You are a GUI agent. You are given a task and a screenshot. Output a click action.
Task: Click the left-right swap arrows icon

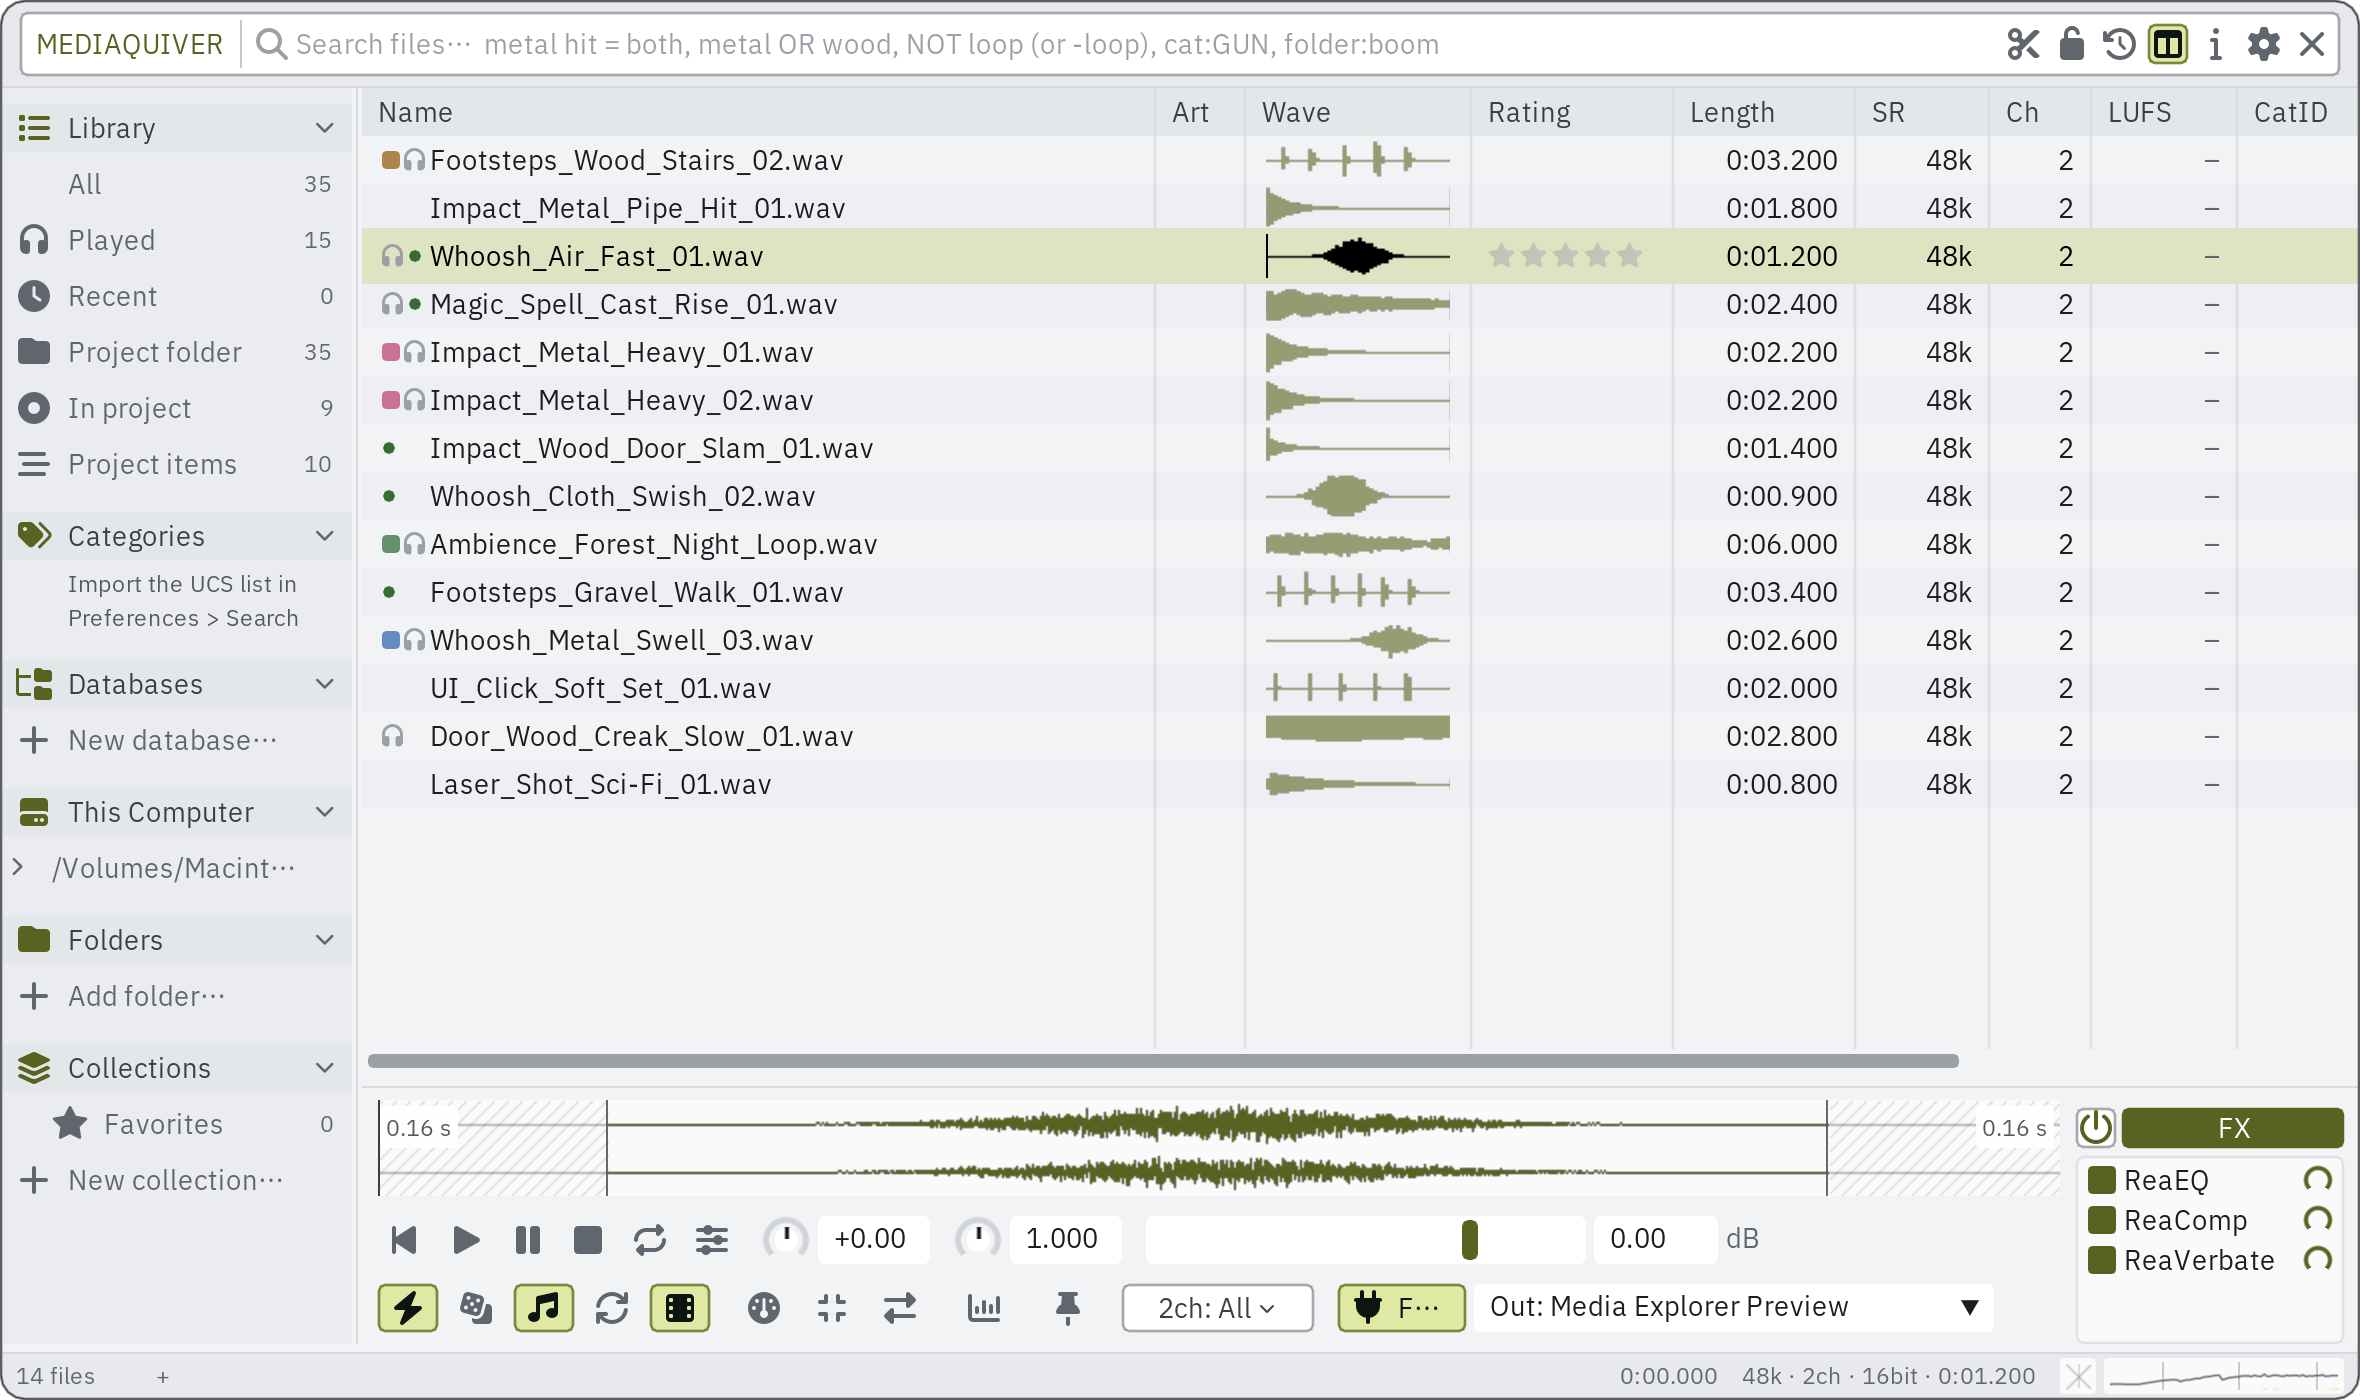pyautogui.click(x=900, y=1308)
